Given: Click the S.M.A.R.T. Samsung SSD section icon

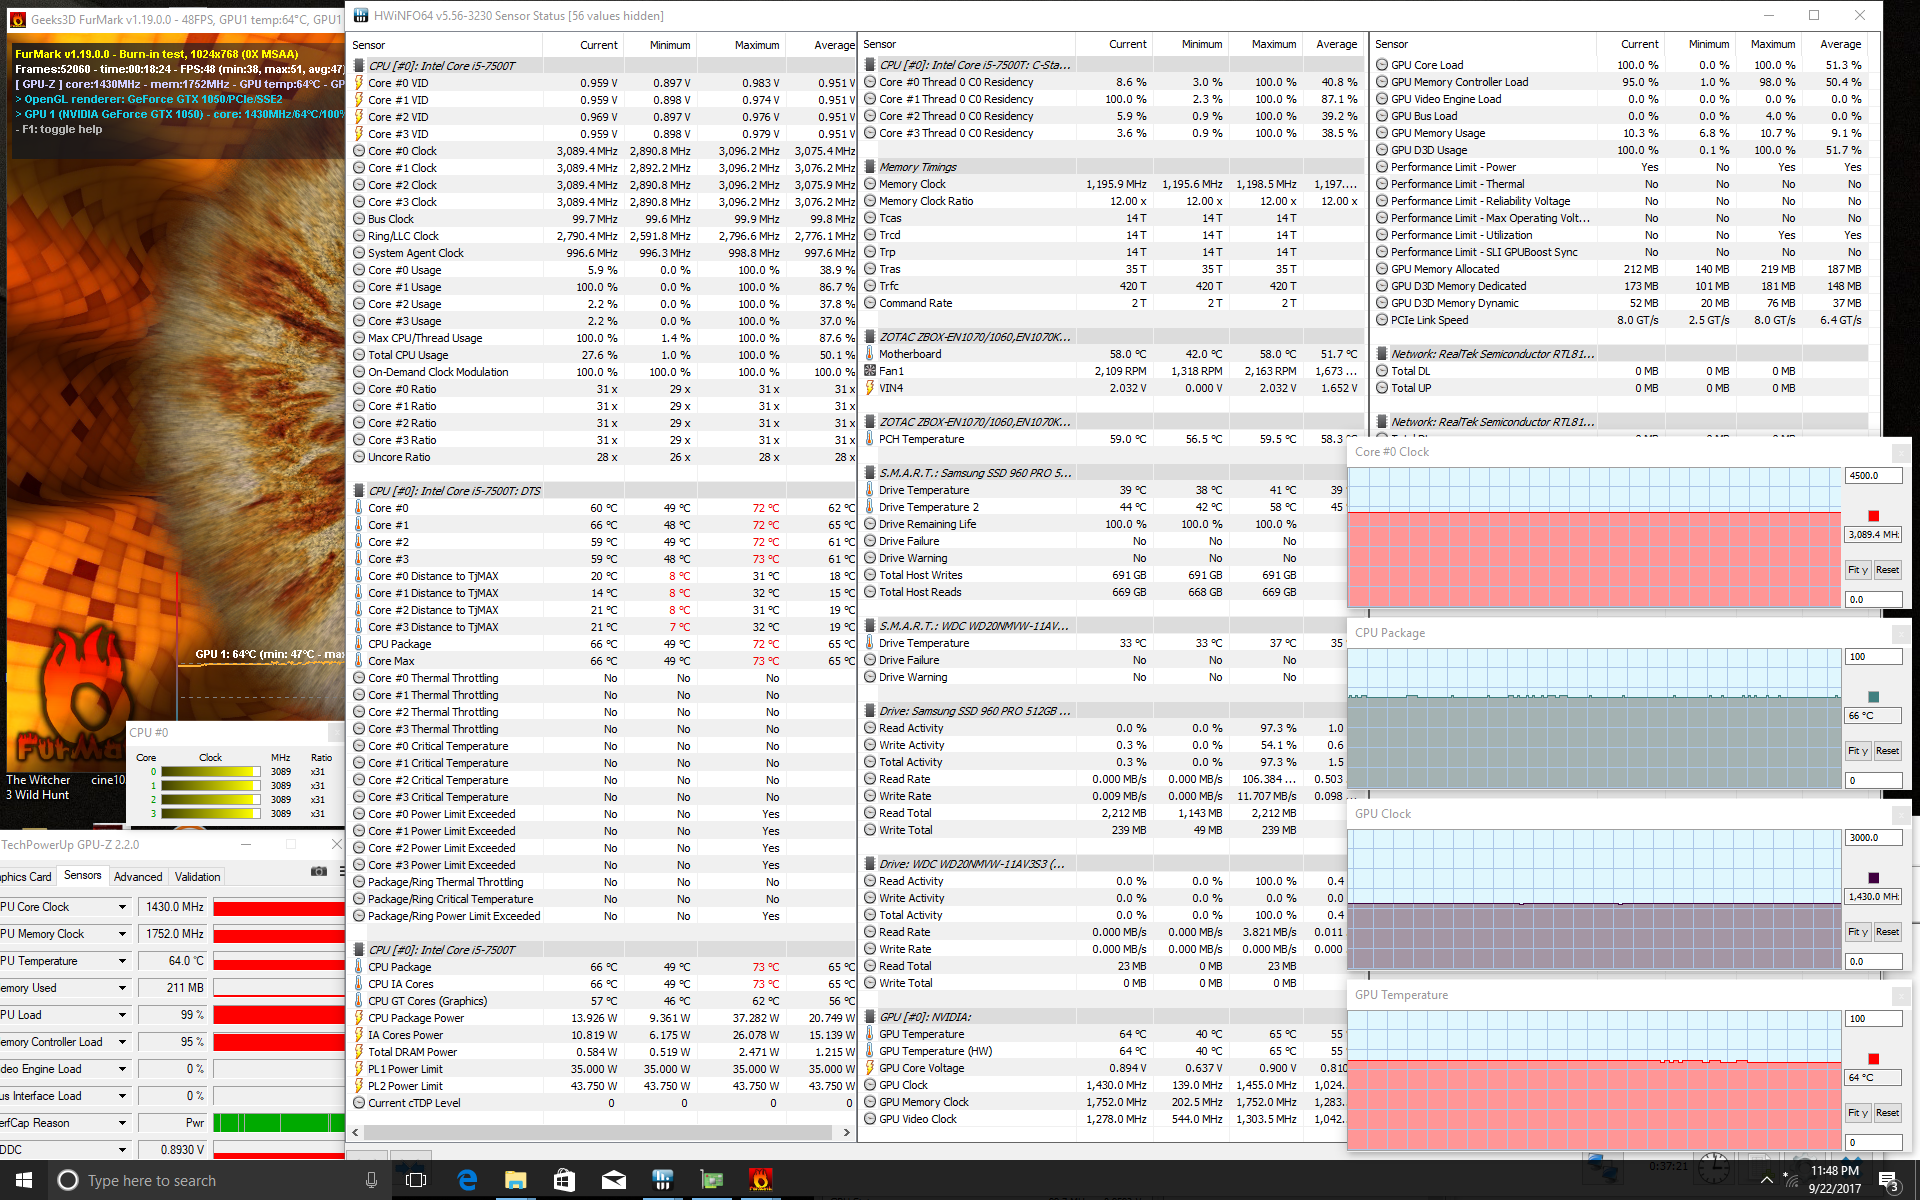Looking at the screenshot, I should pos(870,473).
